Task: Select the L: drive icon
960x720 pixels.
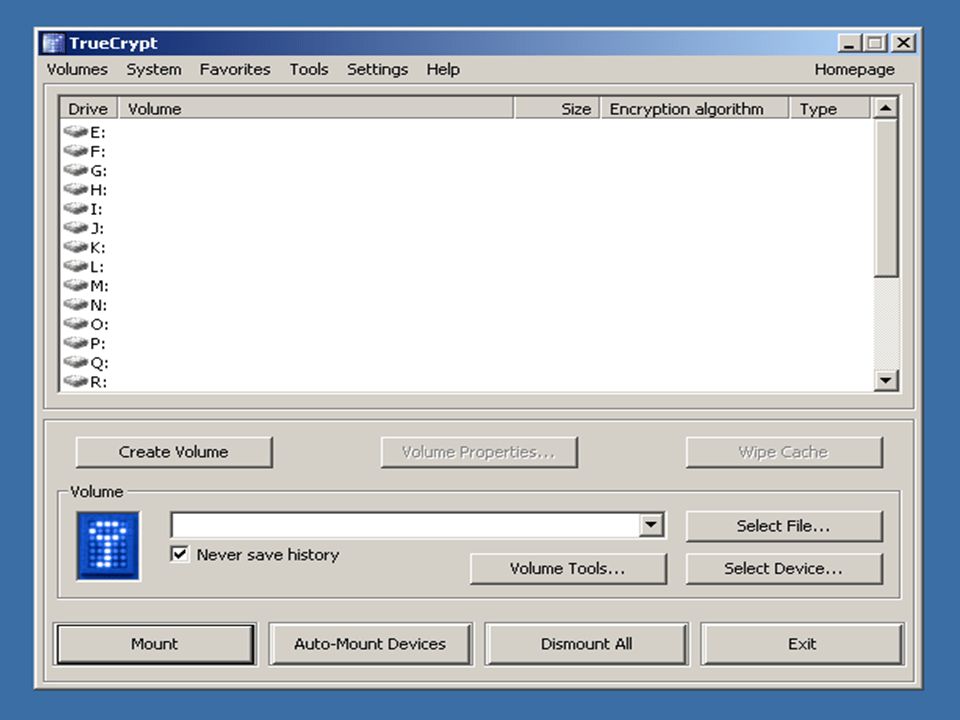Action: [76, 266]
